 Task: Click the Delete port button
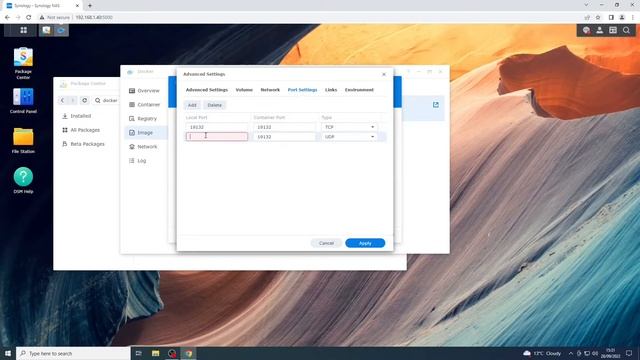pos(214,105)
